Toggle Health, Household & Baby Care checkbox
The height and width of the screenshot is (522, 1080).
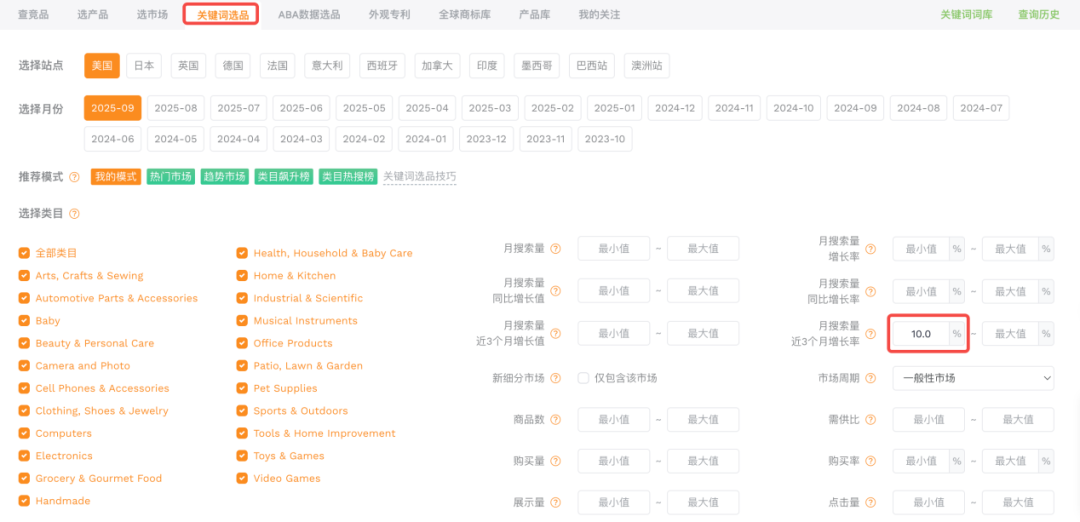pyautogui.click(x=242, y=253)
